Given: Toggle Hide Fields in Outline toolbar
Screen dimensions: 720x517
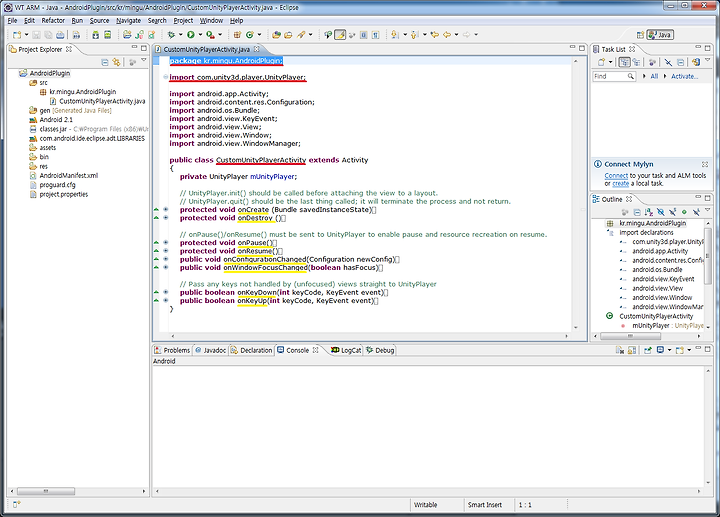Looking at the screenshot, I should [x=660, y=212].
